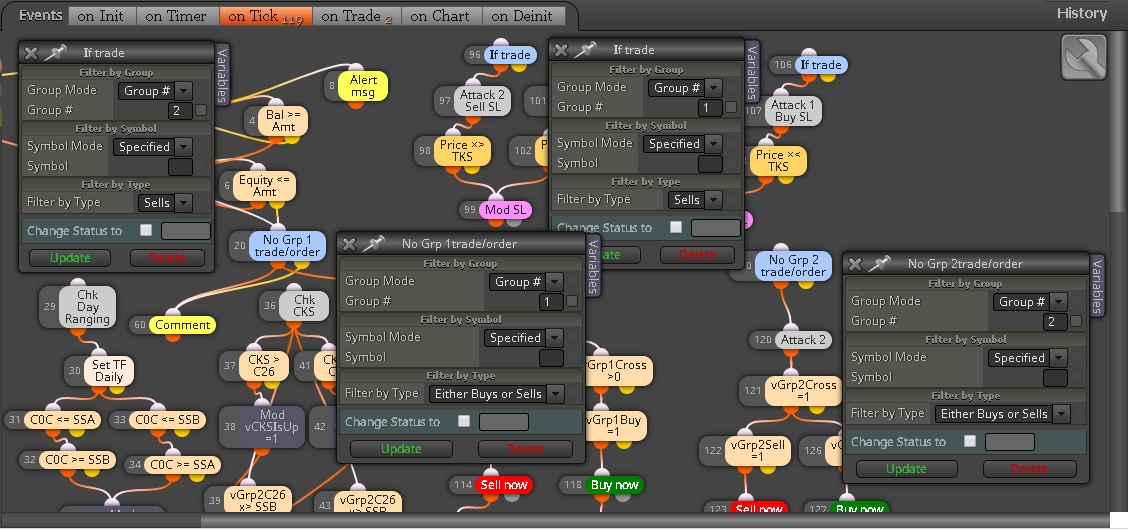Image resolution: width=1128 pixels, height=529 pixels.
Task: Select the 'Attack 2' block 120
Action: pyautogui.click(x=804, y=340)
